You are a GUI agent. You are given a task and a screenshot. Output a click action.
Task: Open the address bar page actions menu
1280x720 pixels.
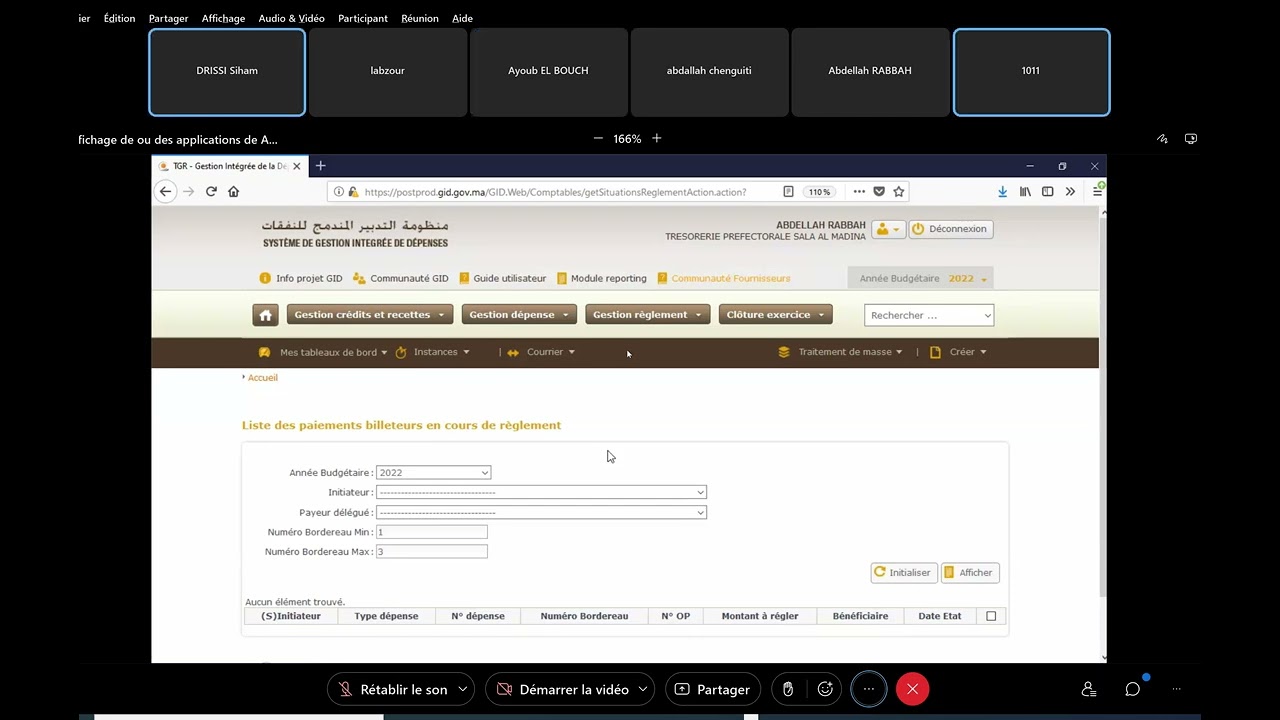[859, 192]
